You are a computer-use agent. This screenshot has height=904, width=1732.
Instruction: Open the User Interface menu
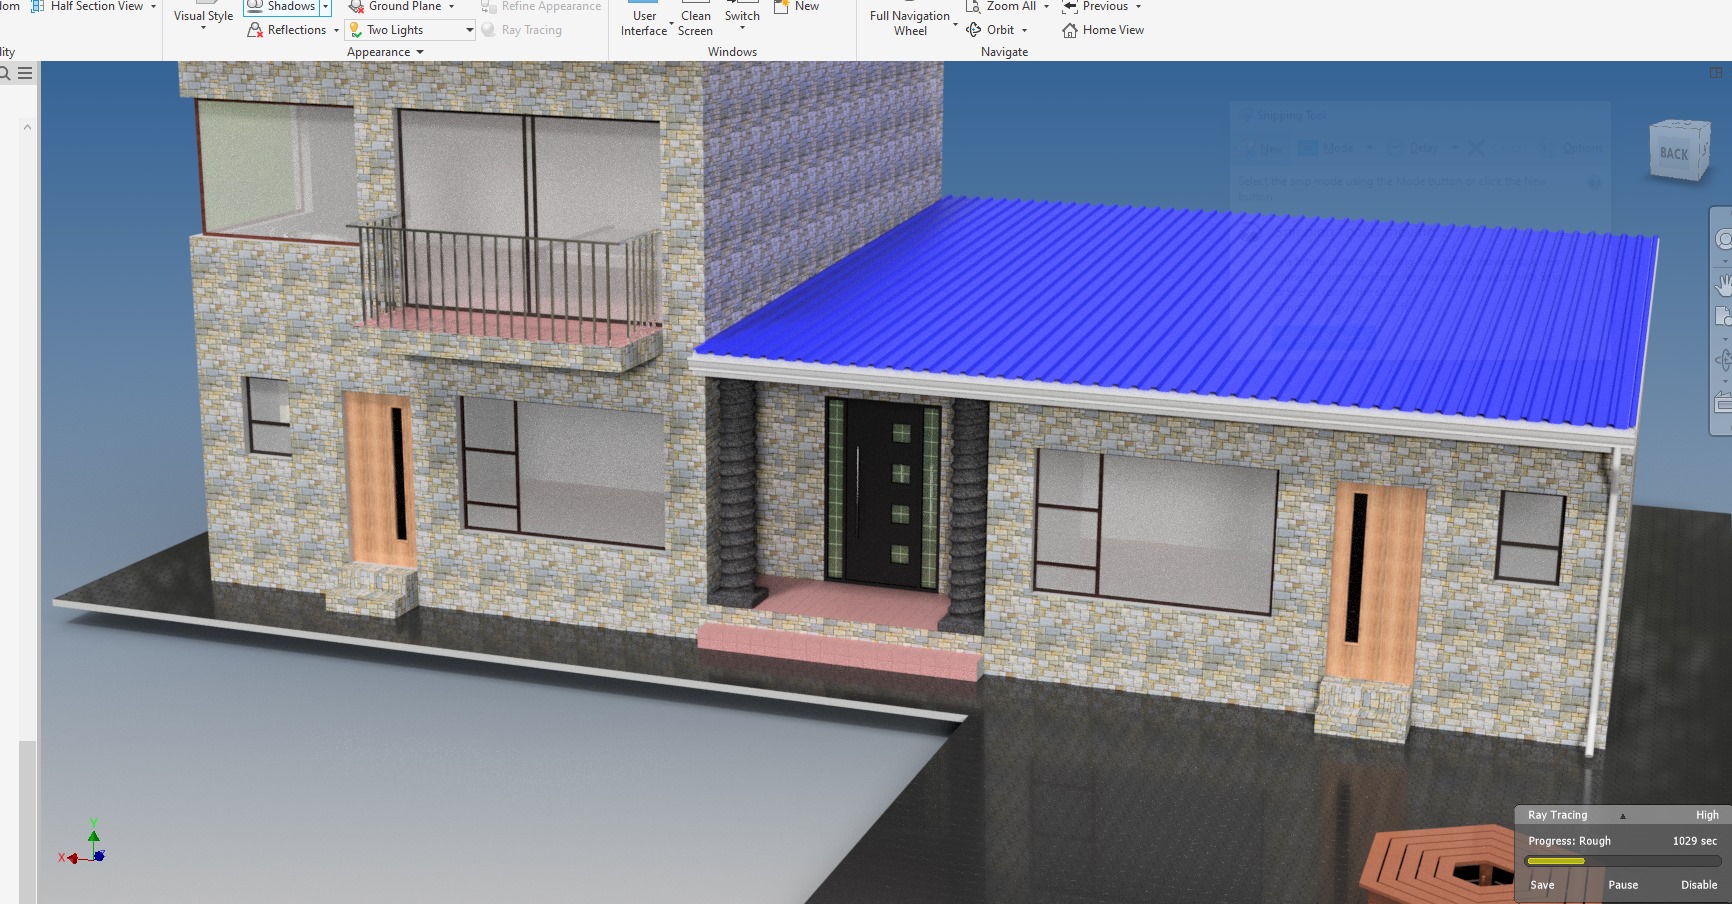(x=644, y=22)
